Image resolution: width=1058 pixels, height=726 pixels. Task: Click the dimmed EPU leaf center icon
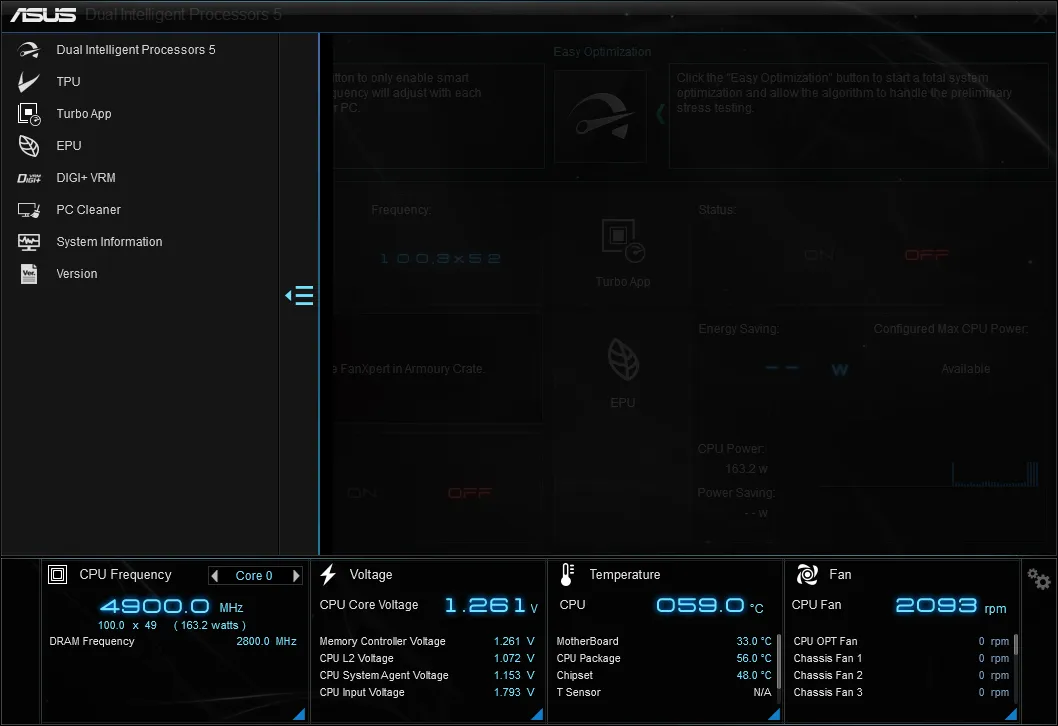pyautogui.click(x=623, y=359)
